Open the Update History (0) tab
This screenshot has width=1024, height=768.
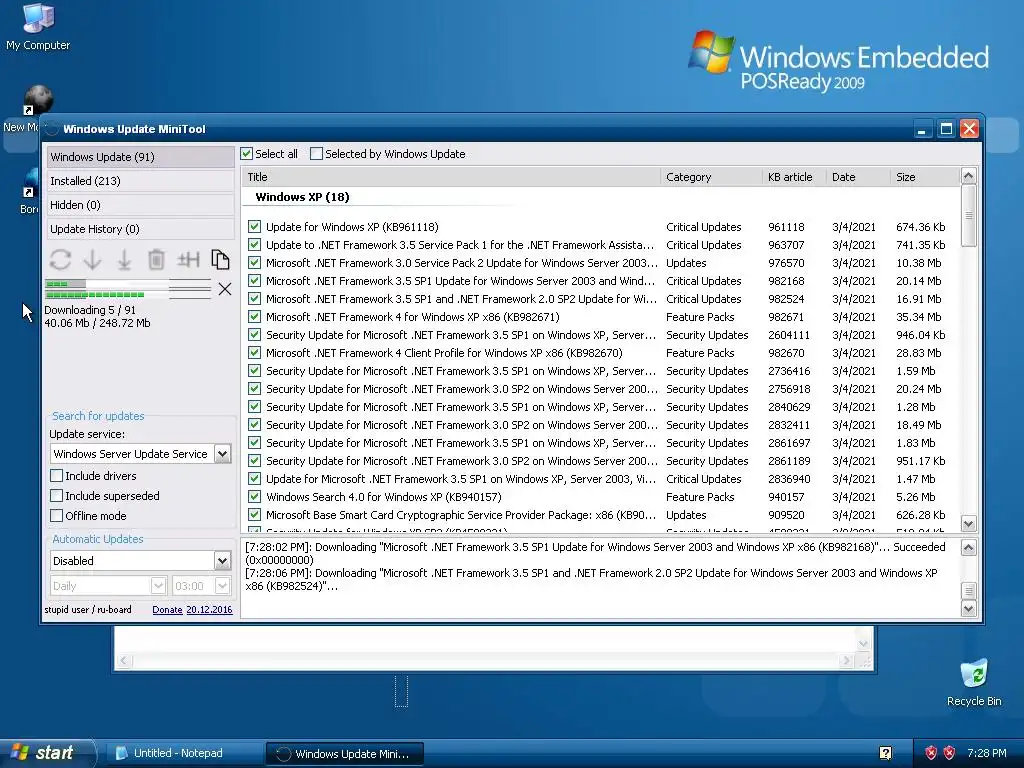[x=140, y=229]
